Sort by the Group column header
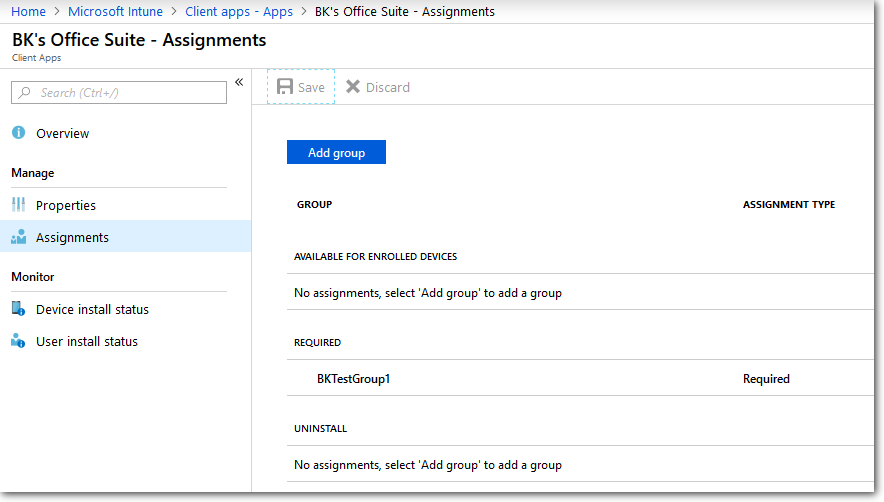 [x=314, y=205]
